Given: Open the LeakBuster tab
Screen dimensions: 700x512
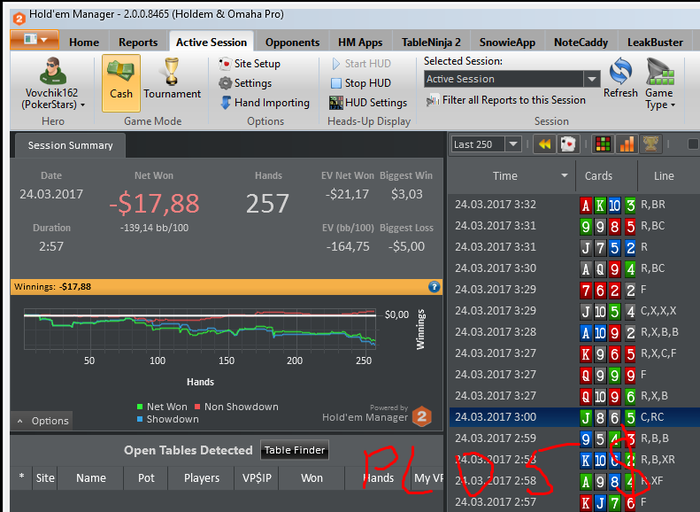Looking at the screenshot, I should tap(655, 42).
